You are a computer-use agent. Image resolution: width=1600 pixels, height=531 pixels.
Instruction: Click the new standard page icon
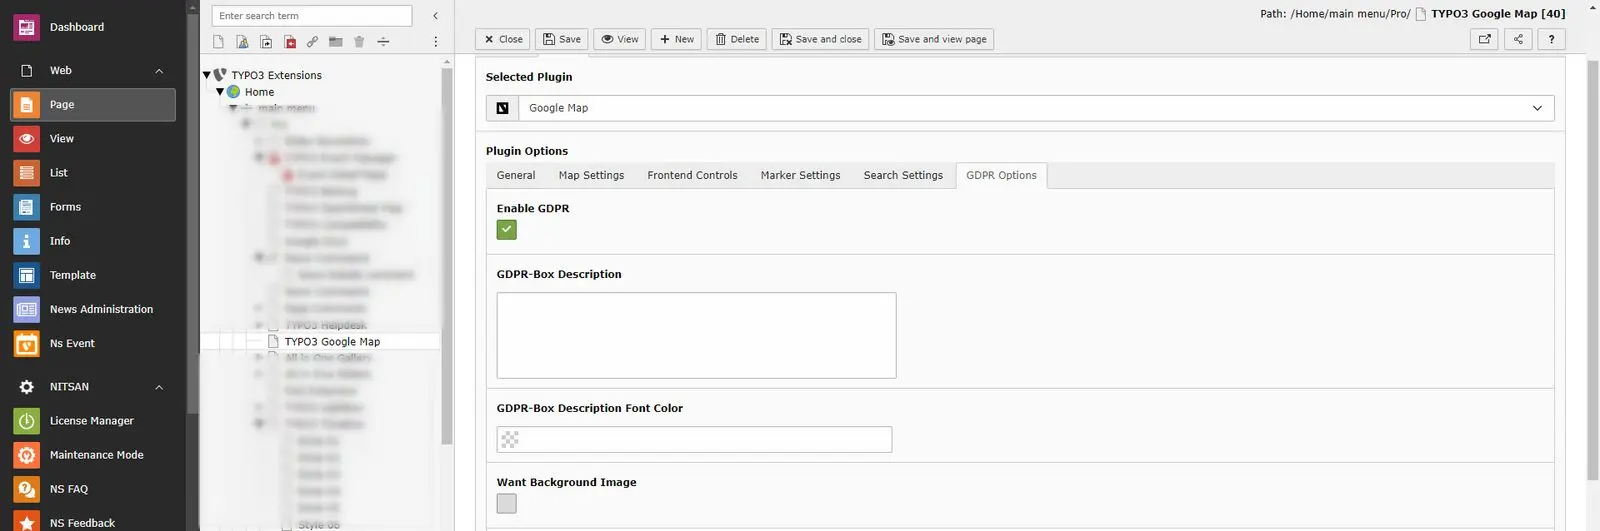click(219, 42)
